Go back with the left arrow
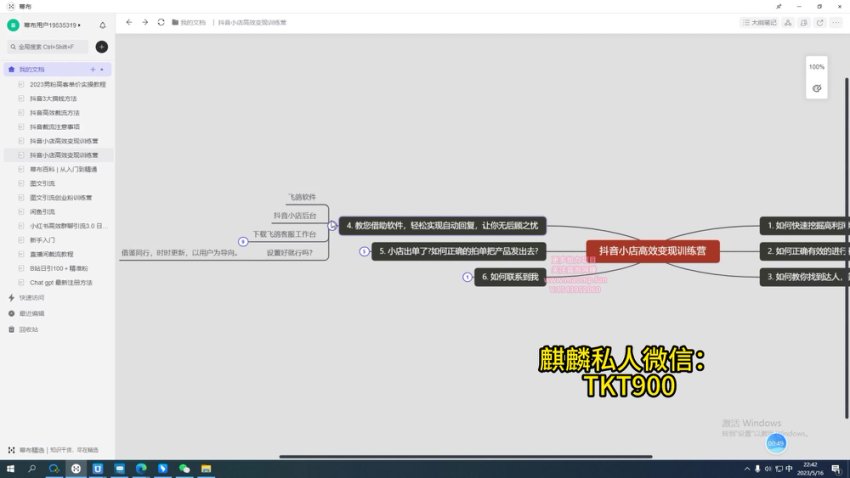Screen dimensions: 850x478 128,22
